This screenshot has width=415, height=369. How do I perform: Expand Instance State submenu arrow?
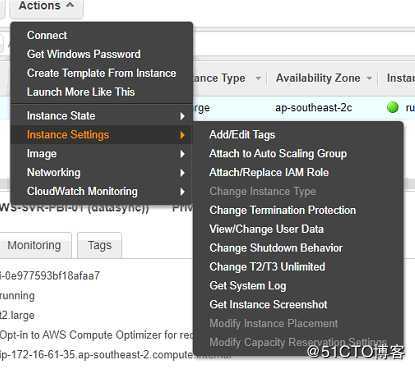point(182,116)
